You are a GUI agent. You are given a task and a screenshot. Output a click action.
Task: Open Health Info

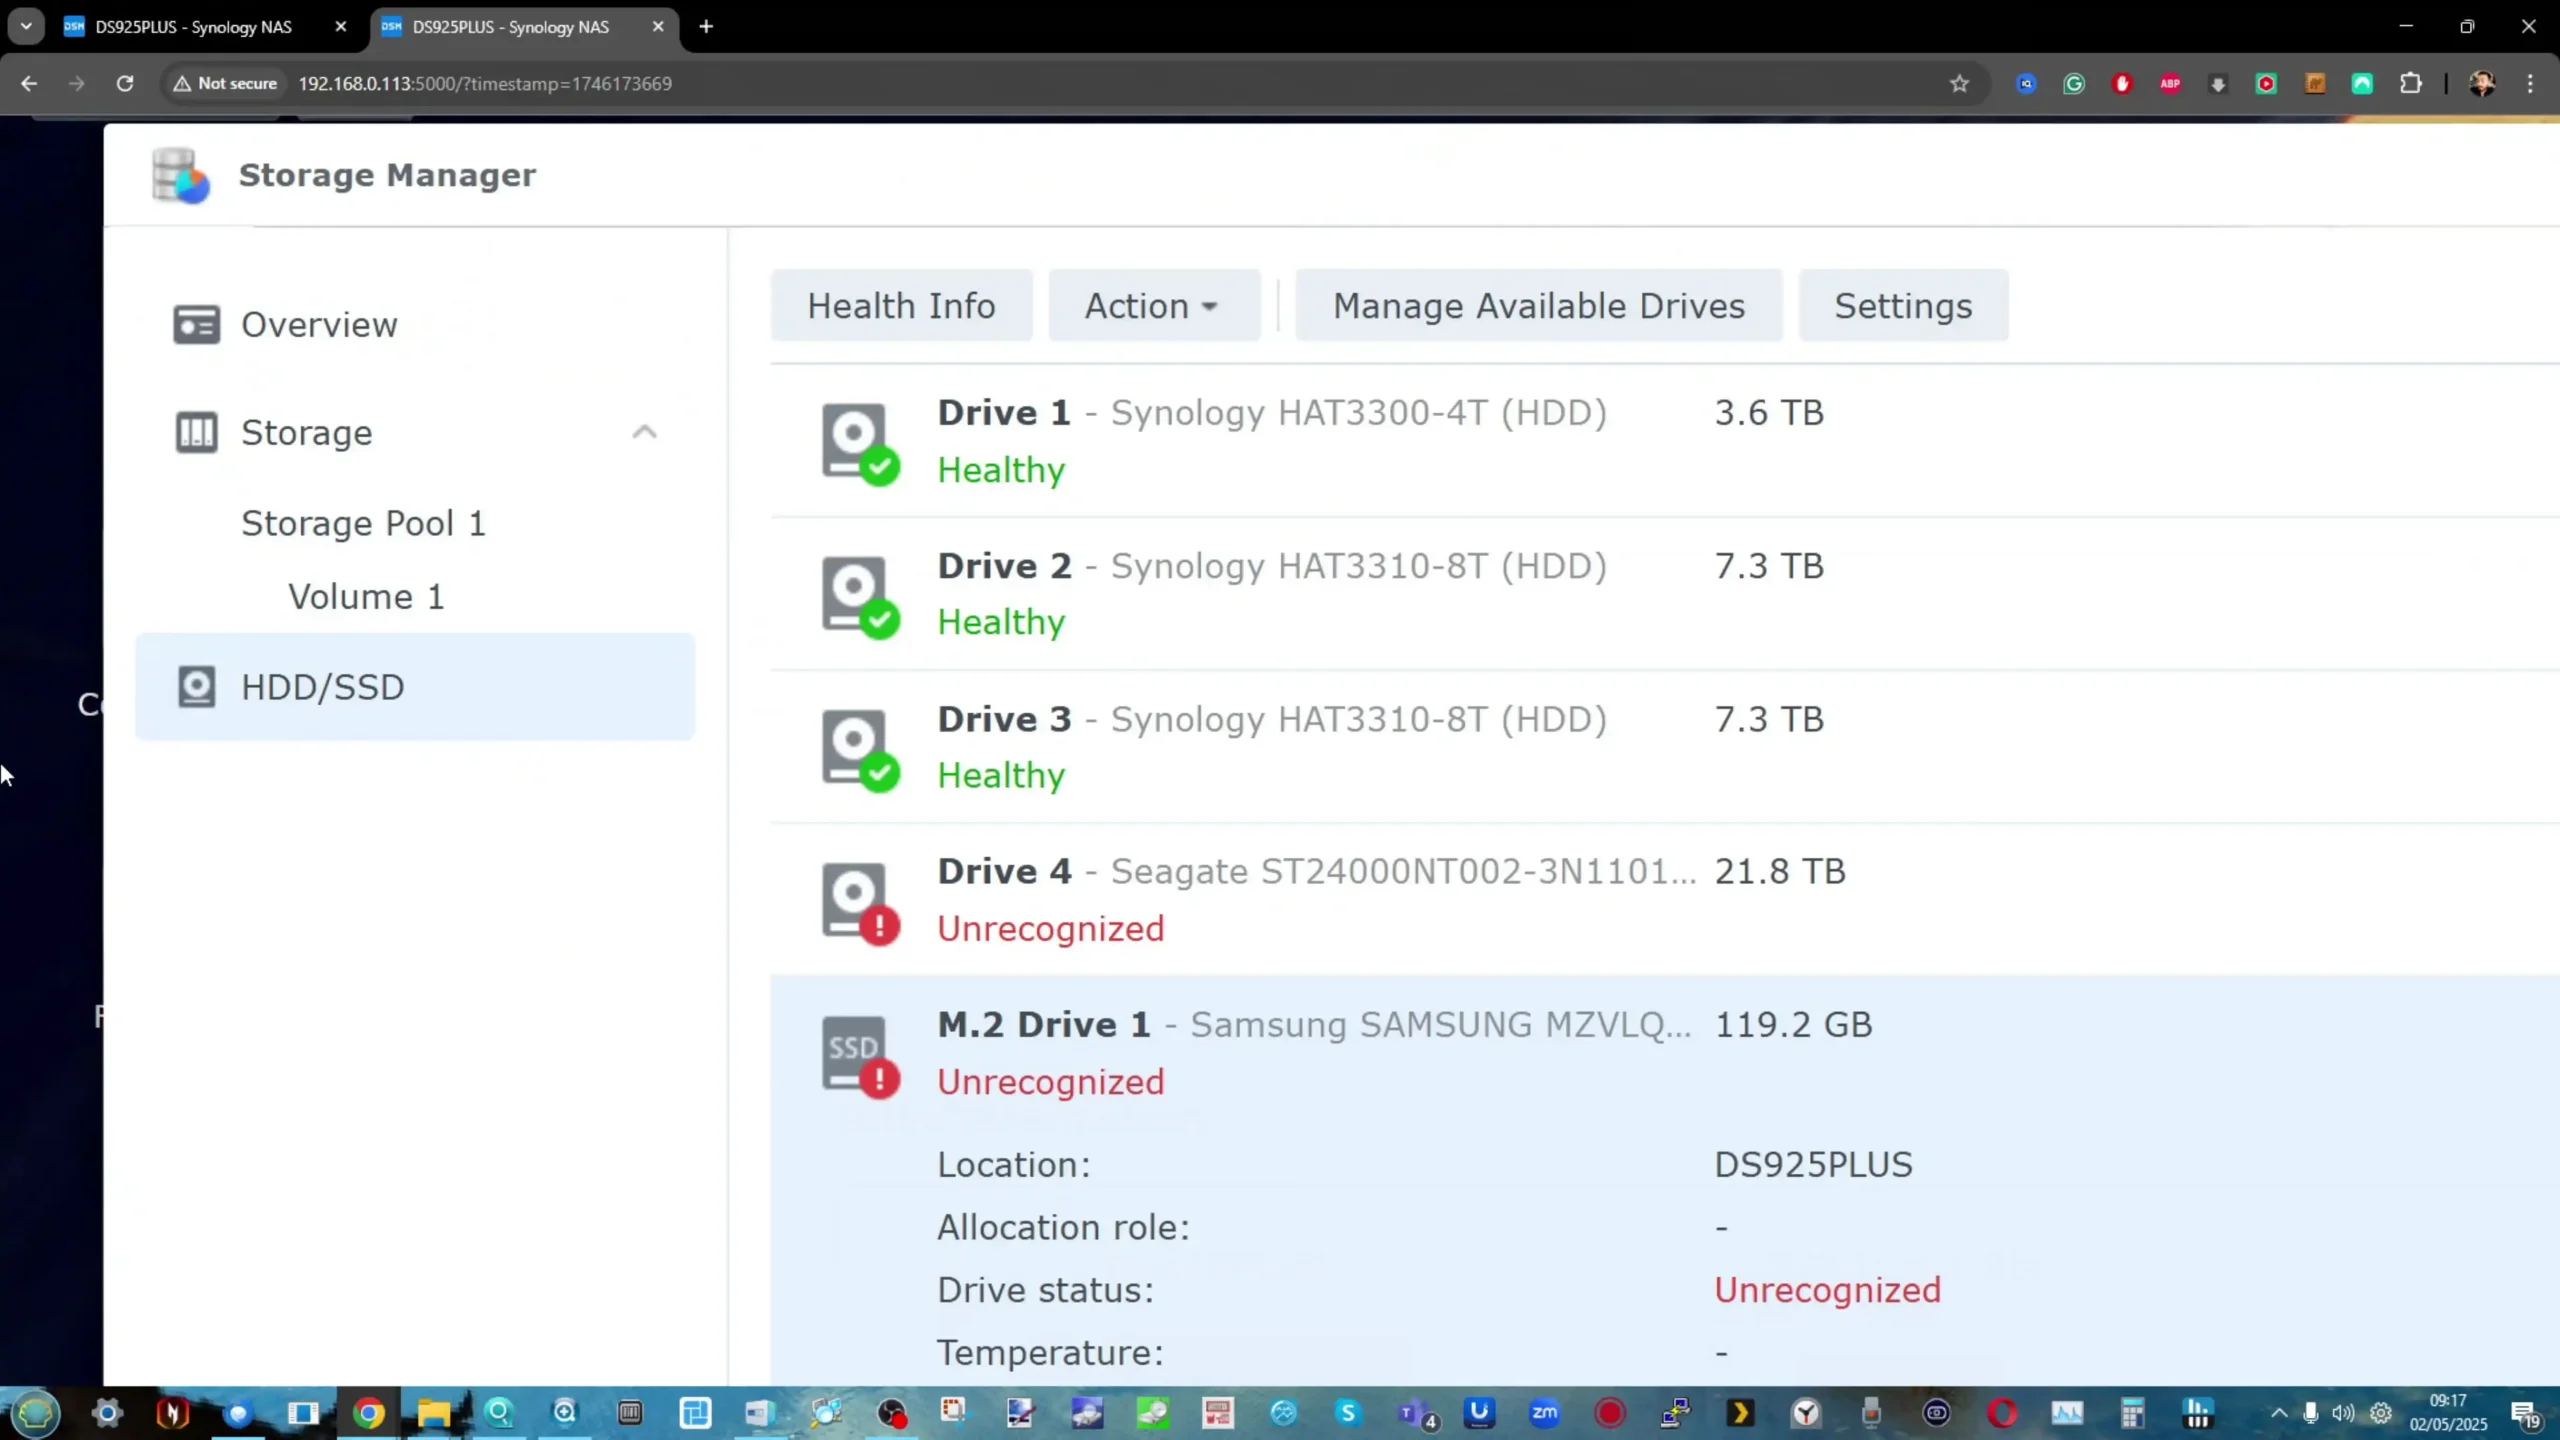[901, 305]
